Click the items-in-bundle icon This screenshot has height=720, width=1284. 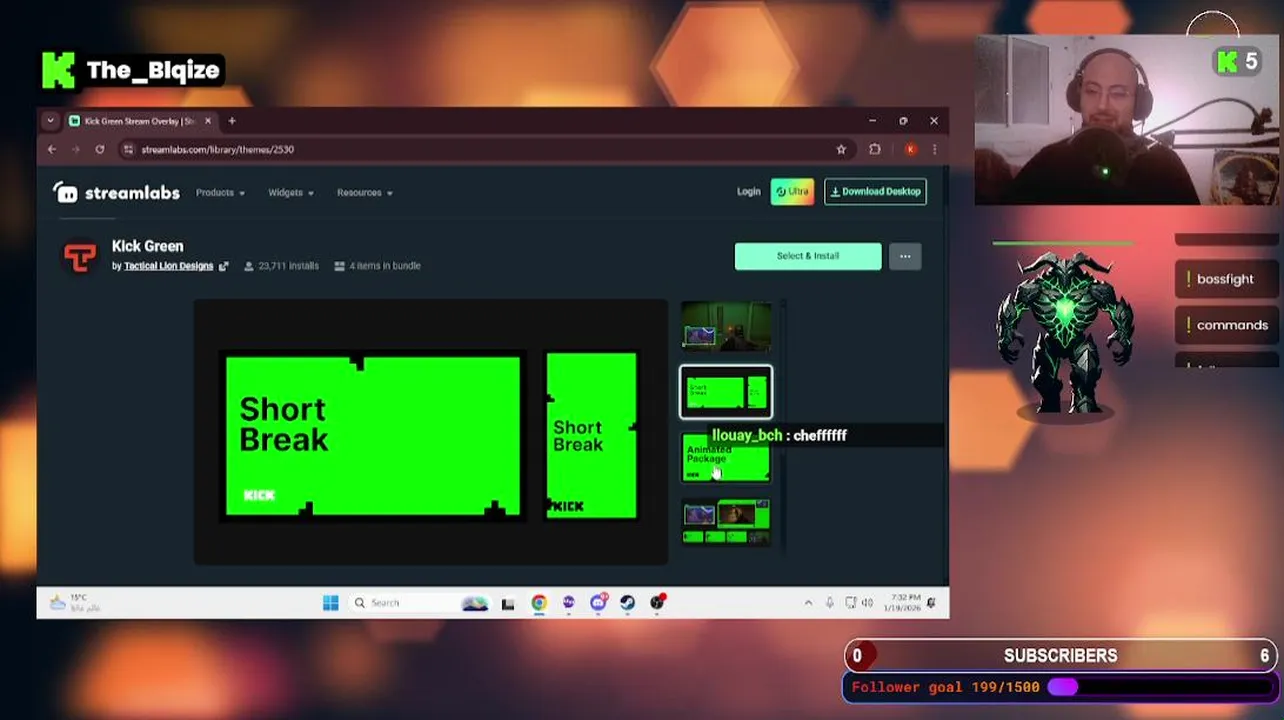[339, 266]
